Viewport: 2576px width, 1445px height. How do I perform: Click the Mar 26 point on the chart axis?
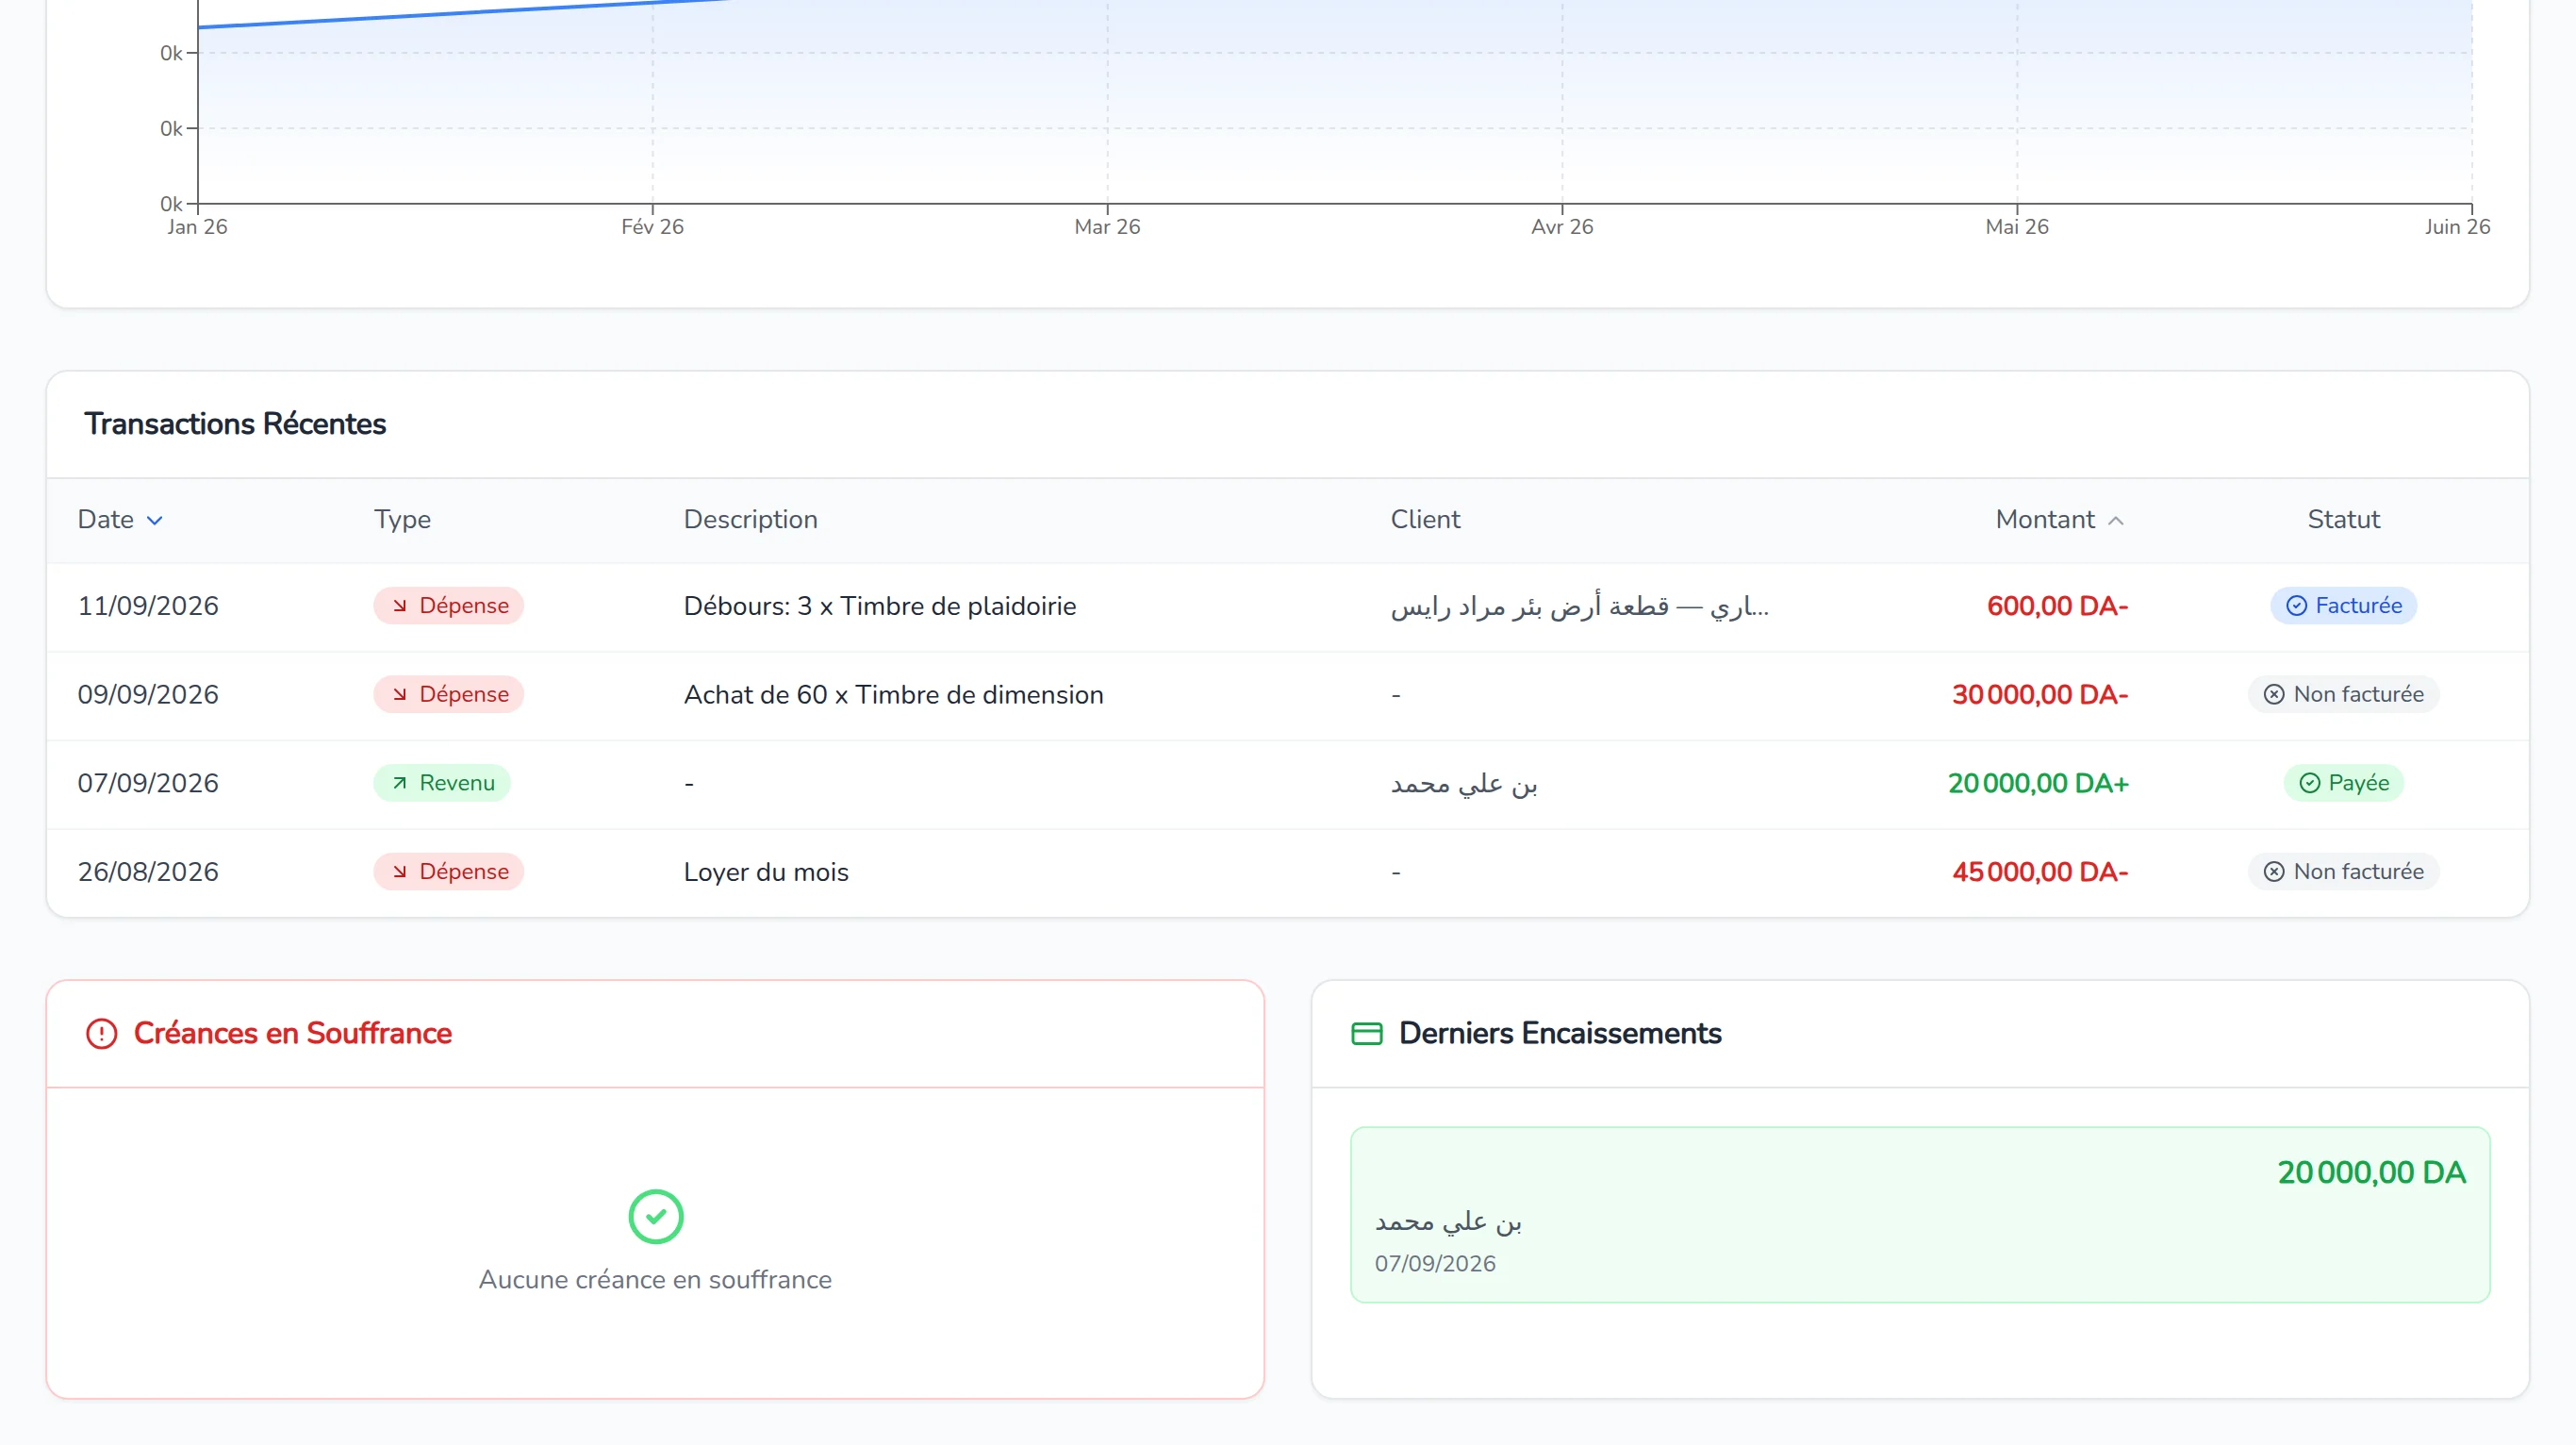pyautogui.click(x=1107, y=205)
